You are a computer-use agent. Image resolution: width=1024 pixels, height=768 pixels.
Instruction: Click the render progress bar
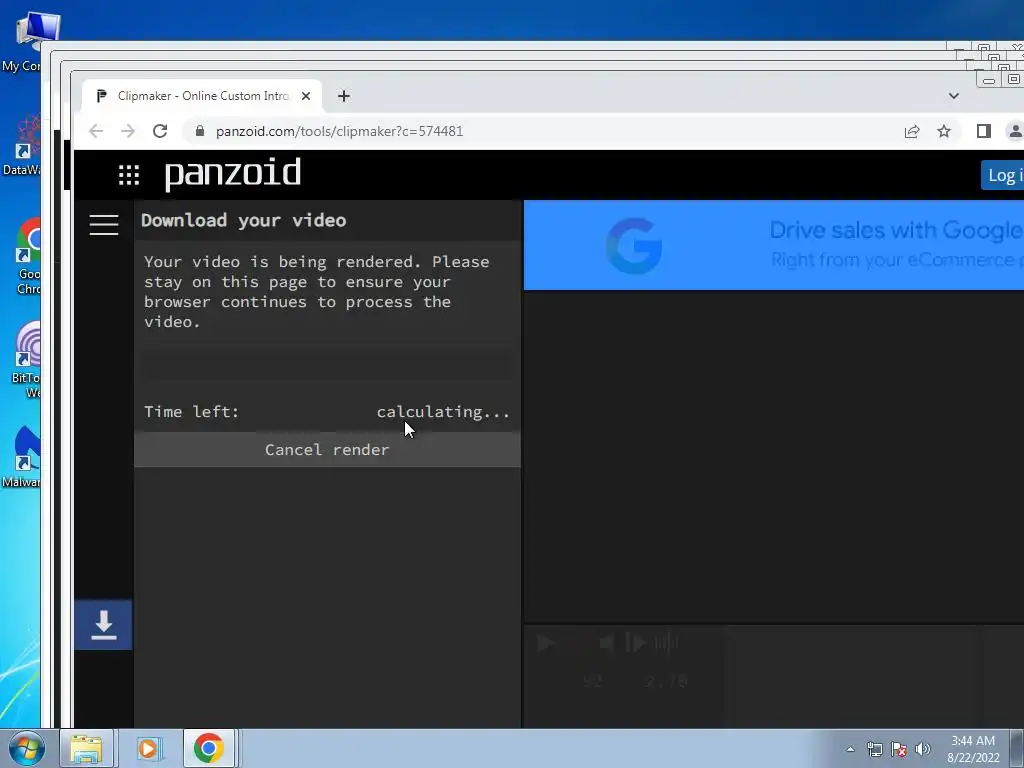tap(325, 364)
